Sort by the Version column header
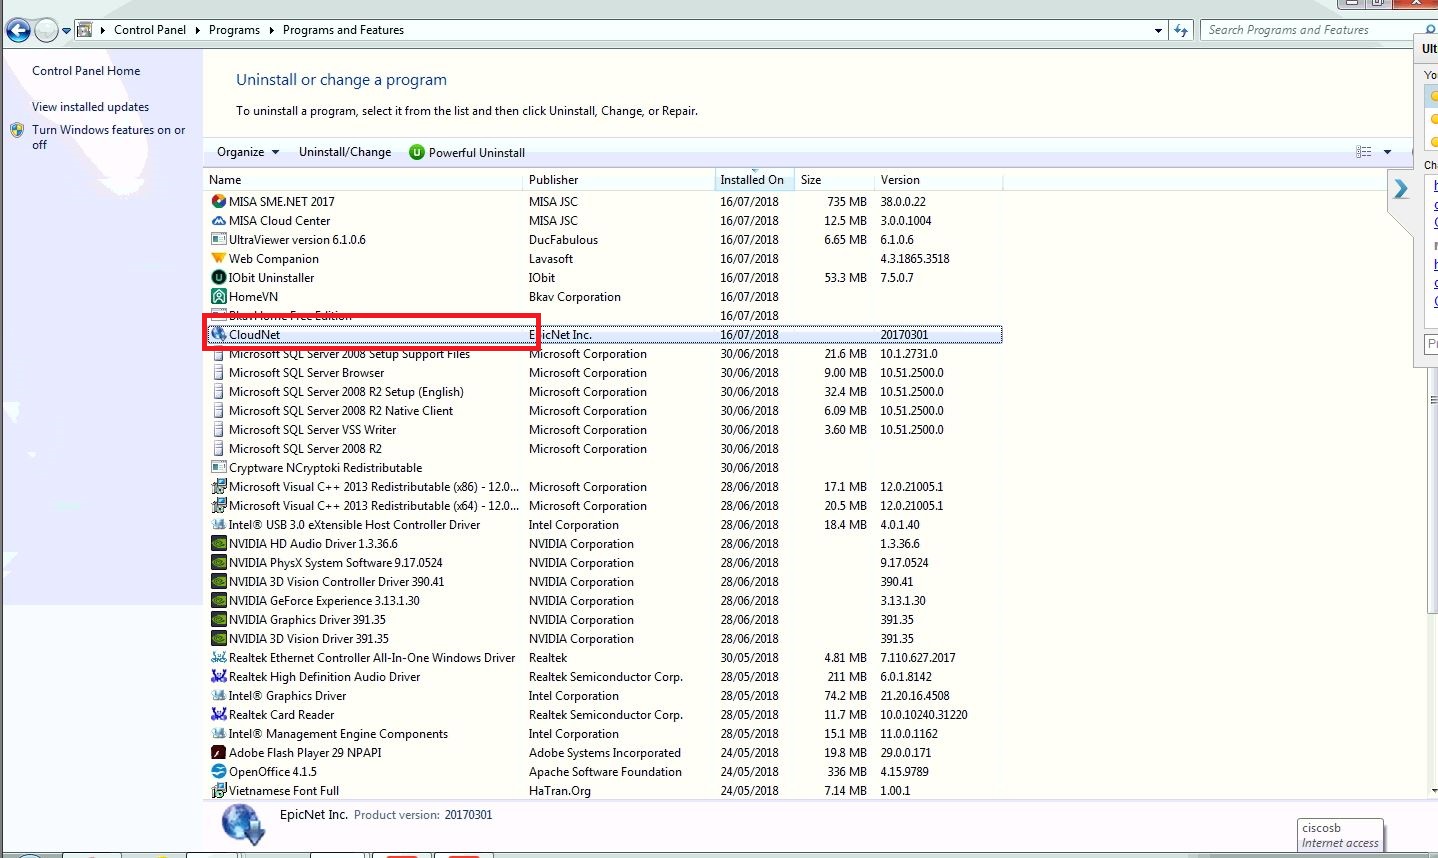The height and width of the screenshot is (858, 1438). (x=939, y=180)
